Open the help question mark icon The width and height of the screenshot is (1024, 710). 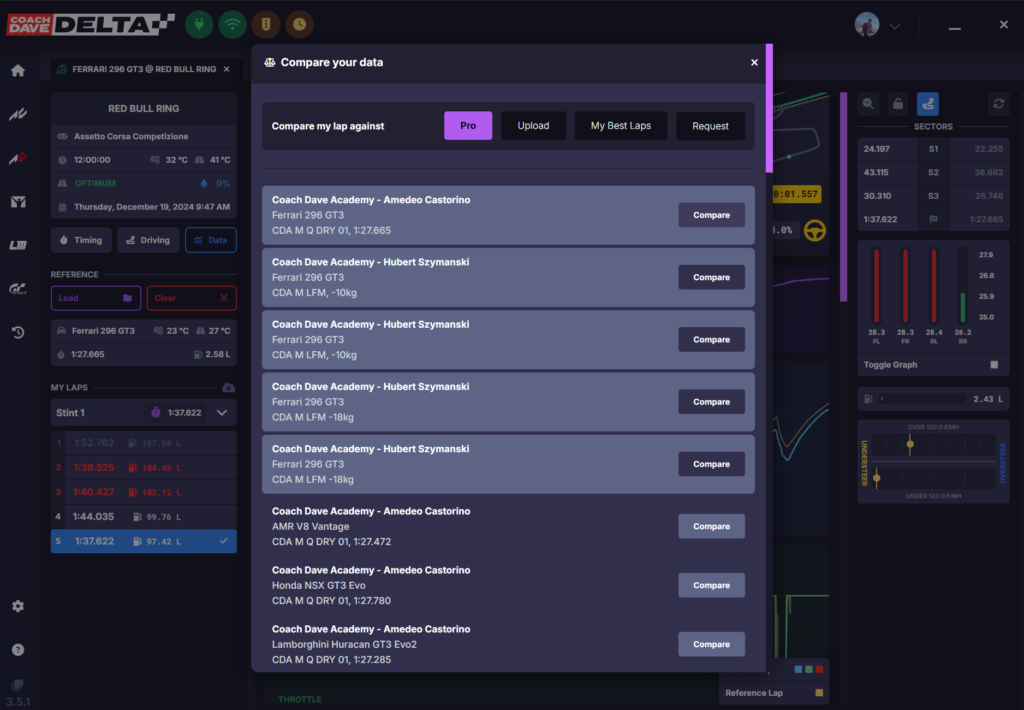(x=18, y=650)
